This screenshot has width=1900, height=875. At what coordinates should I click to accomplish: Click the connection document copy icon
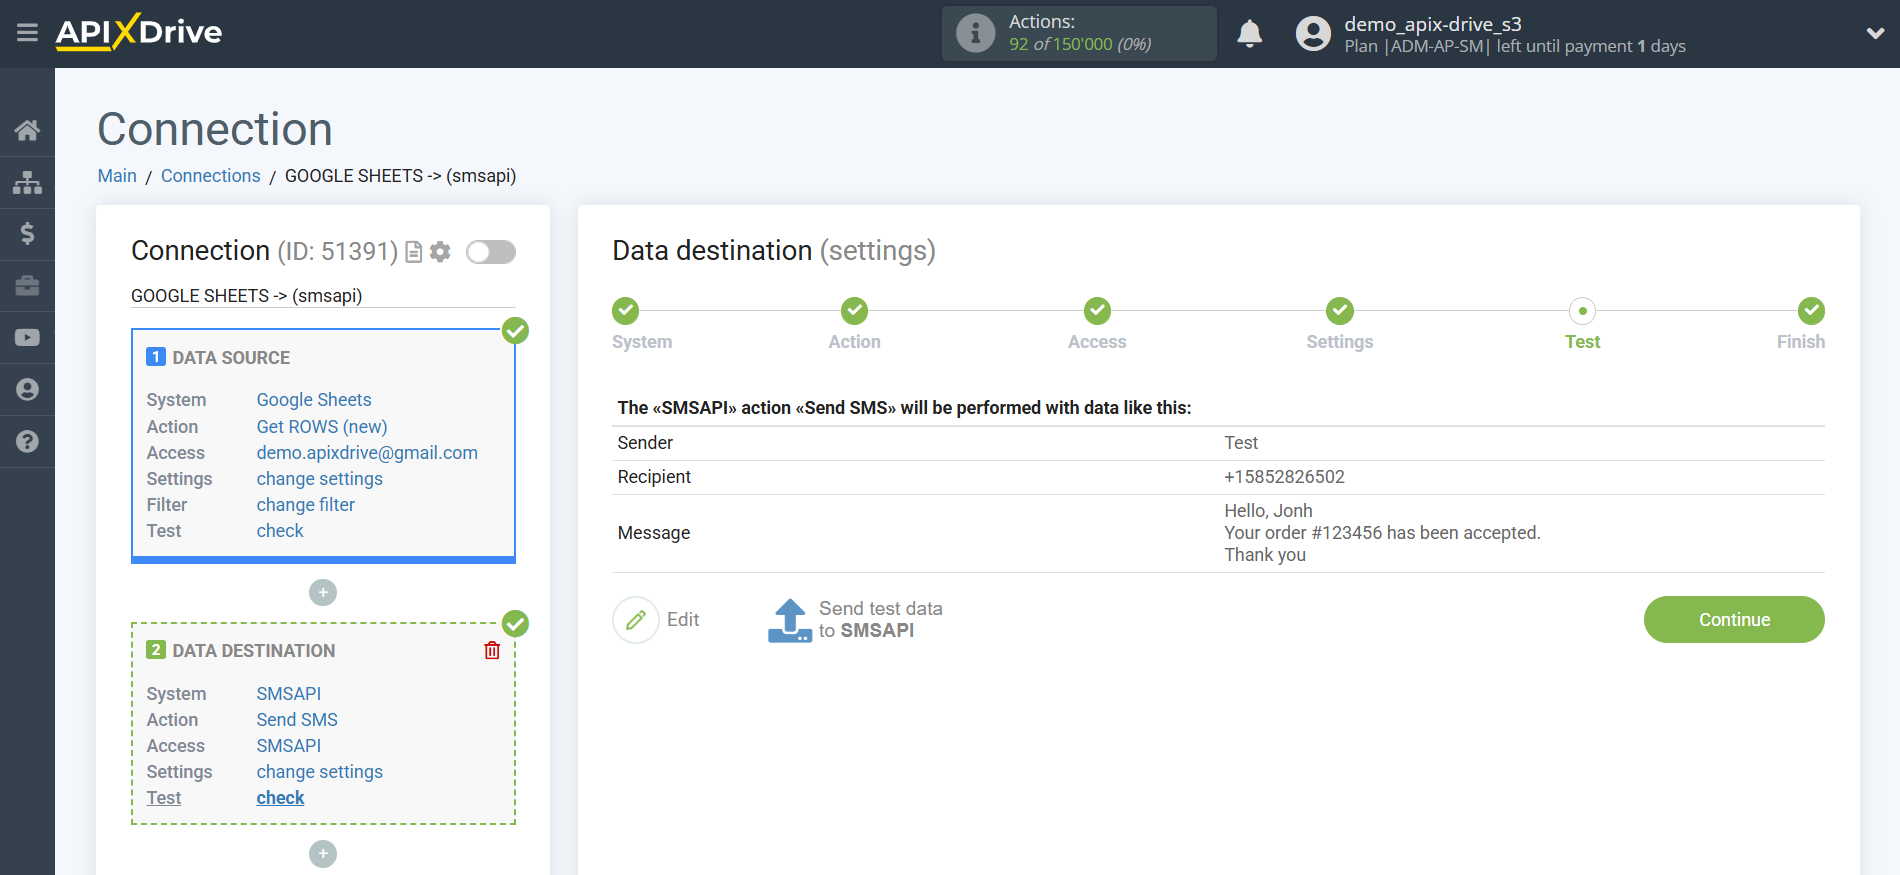click(x=413, y=252)
